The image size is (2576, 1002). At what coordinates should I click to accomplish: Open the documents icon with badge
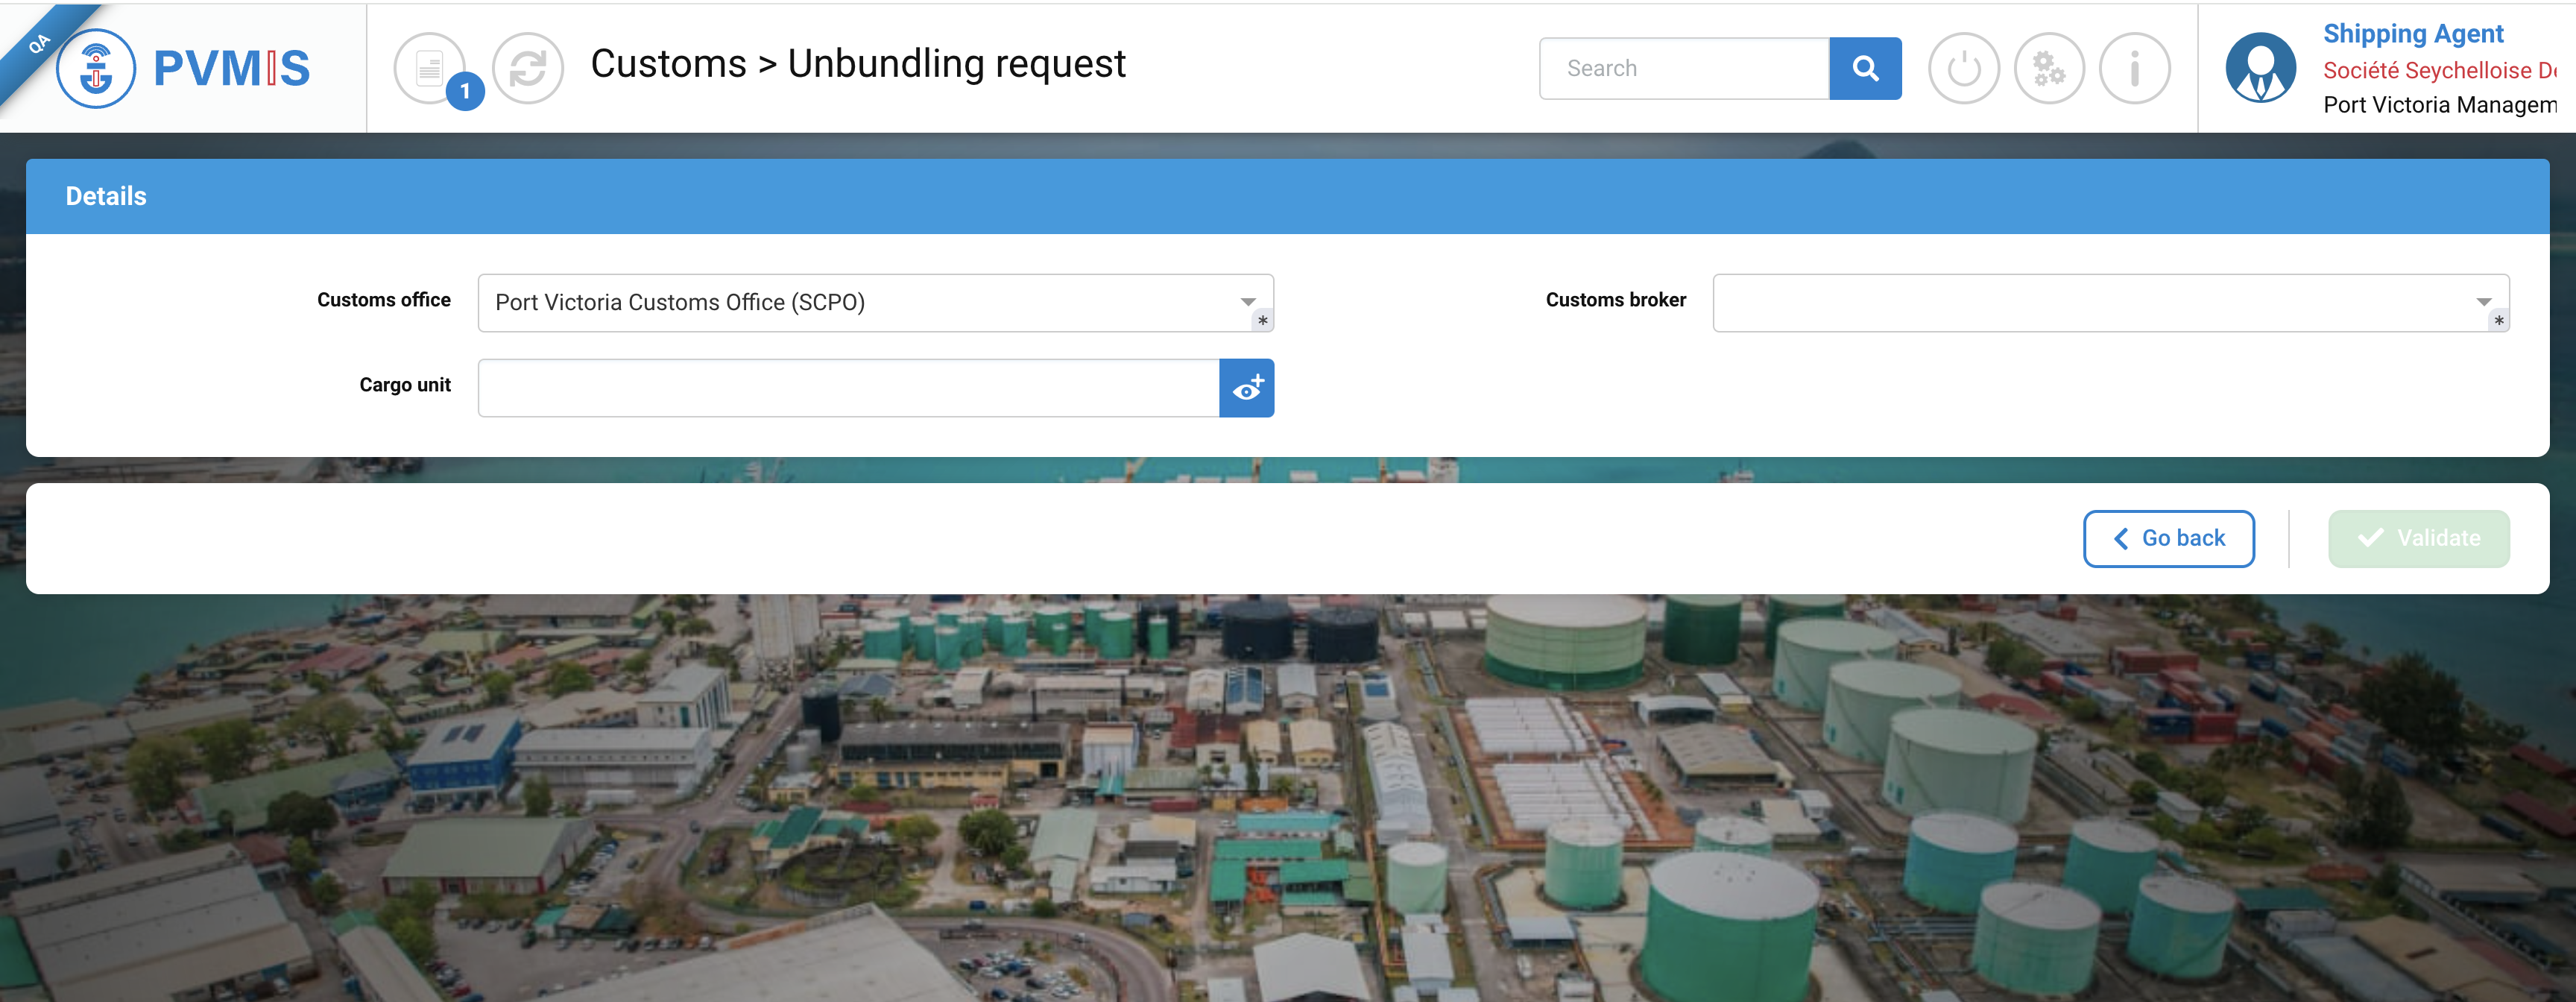(429, 68)
